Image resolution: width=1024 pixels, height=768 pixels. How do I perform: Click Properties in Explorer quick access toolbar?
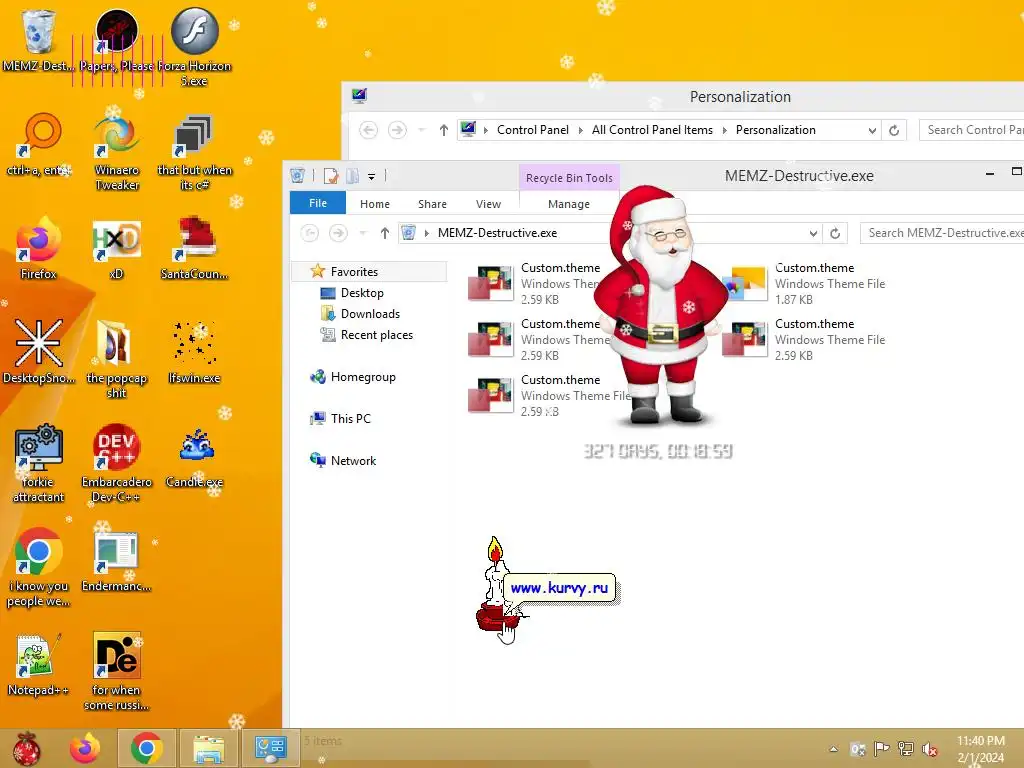coord(331,176)
